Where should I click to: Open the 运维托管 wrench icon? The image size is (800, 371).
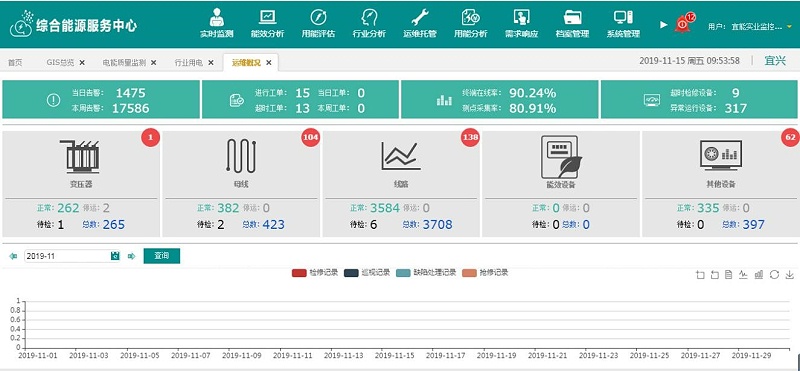[420, 17]
